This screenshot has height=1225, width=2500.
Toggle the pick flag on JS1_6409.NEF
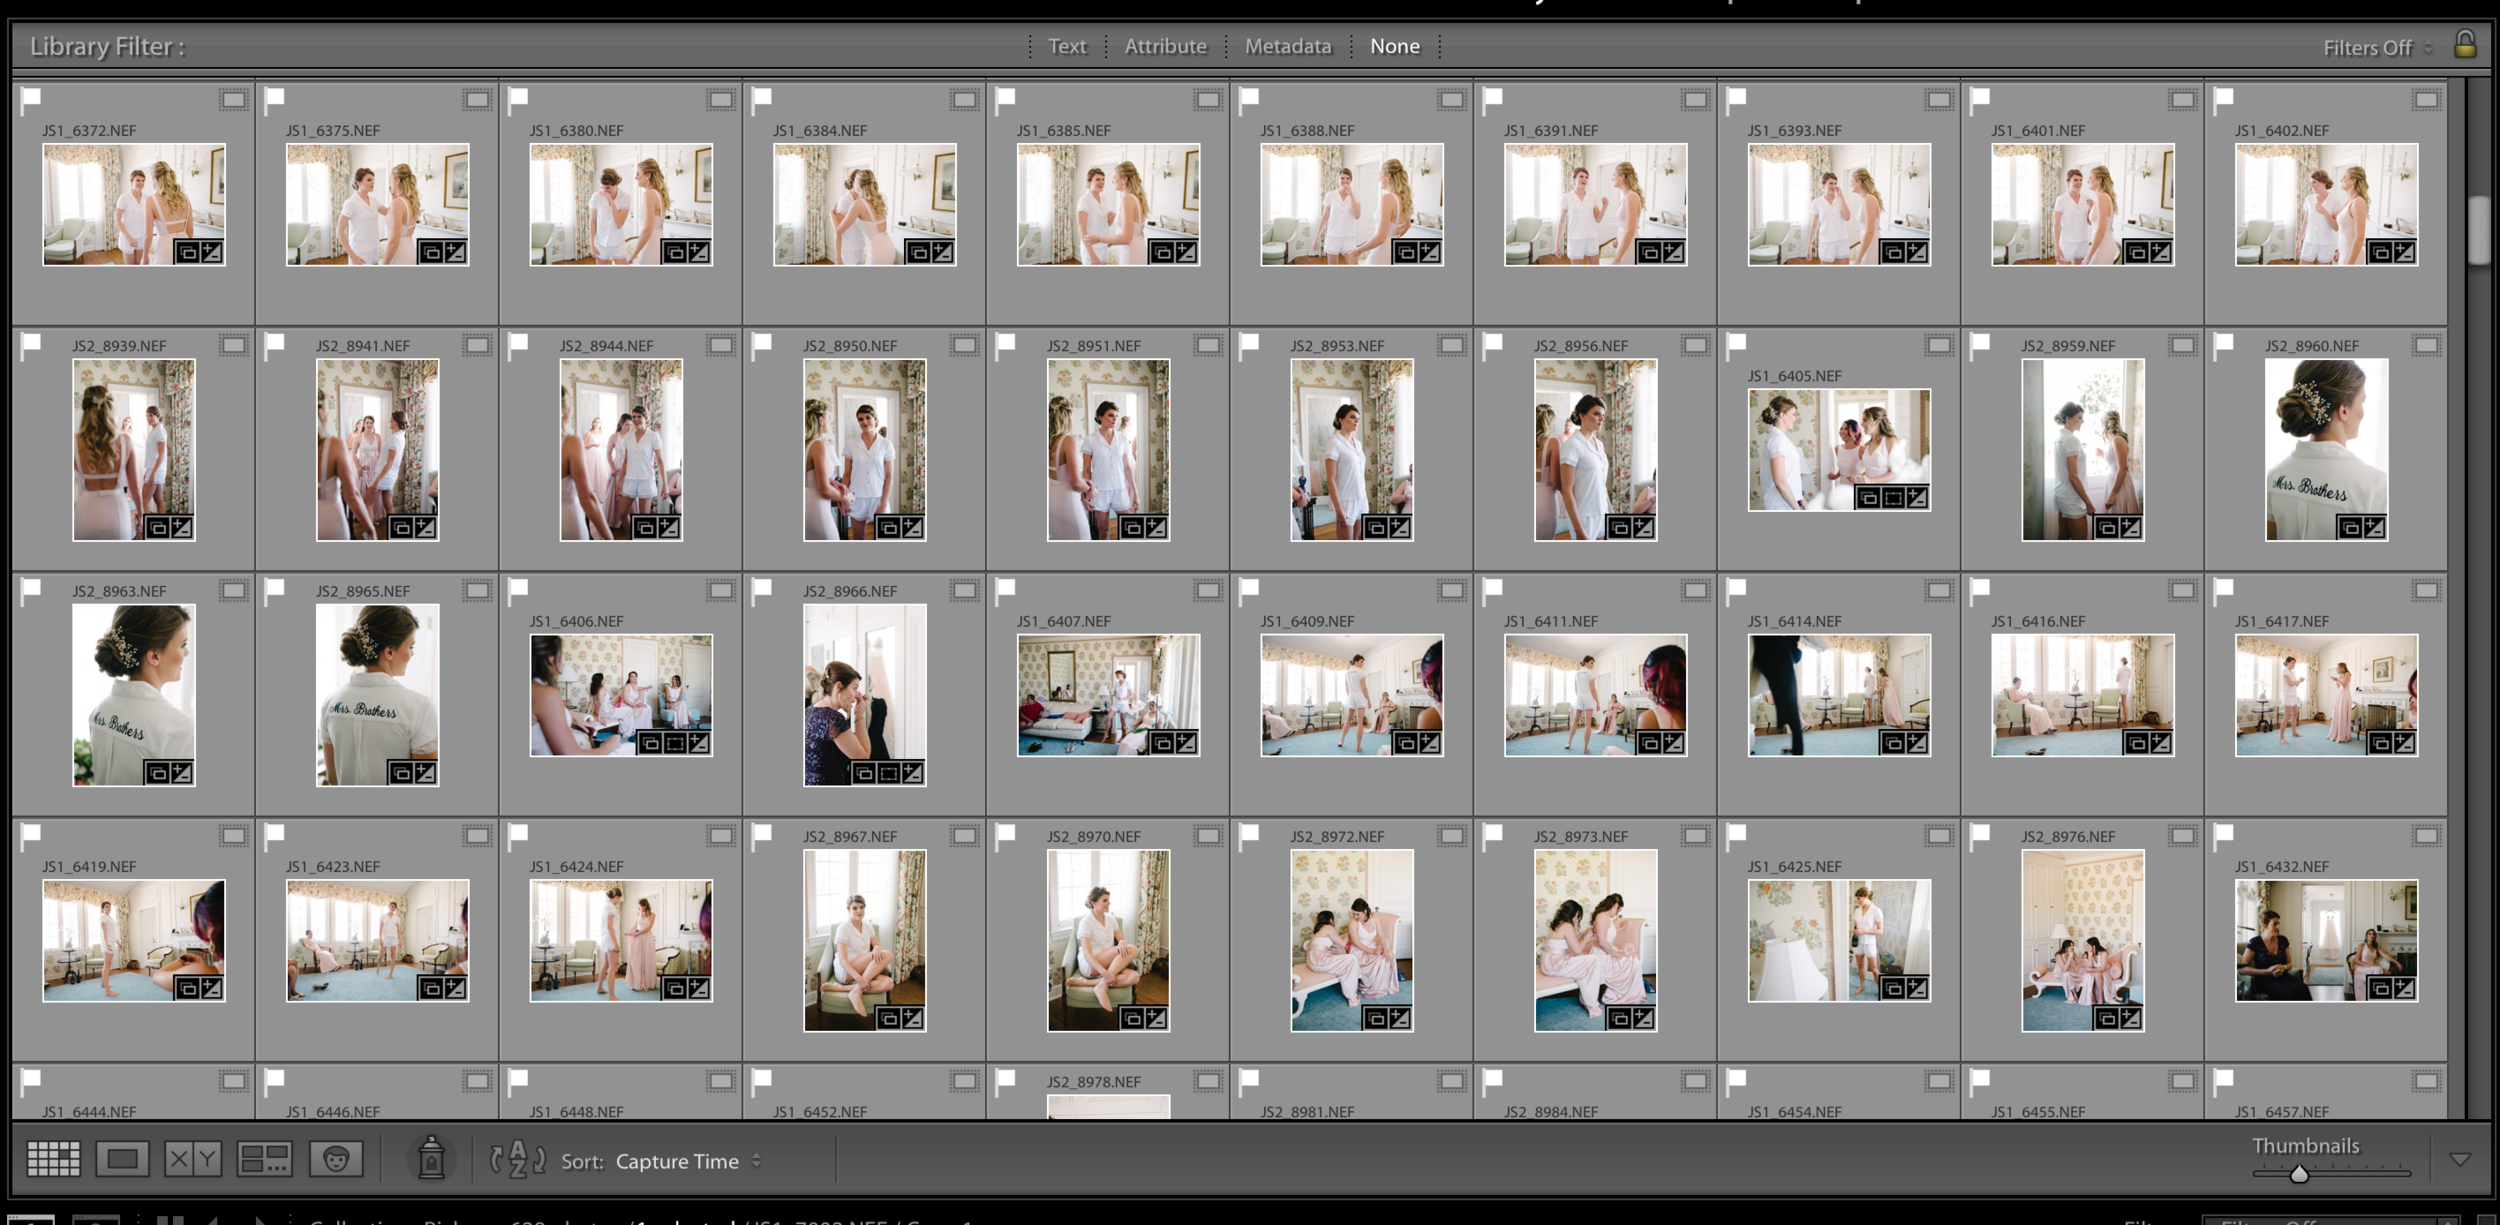(x=1249, y=589)
